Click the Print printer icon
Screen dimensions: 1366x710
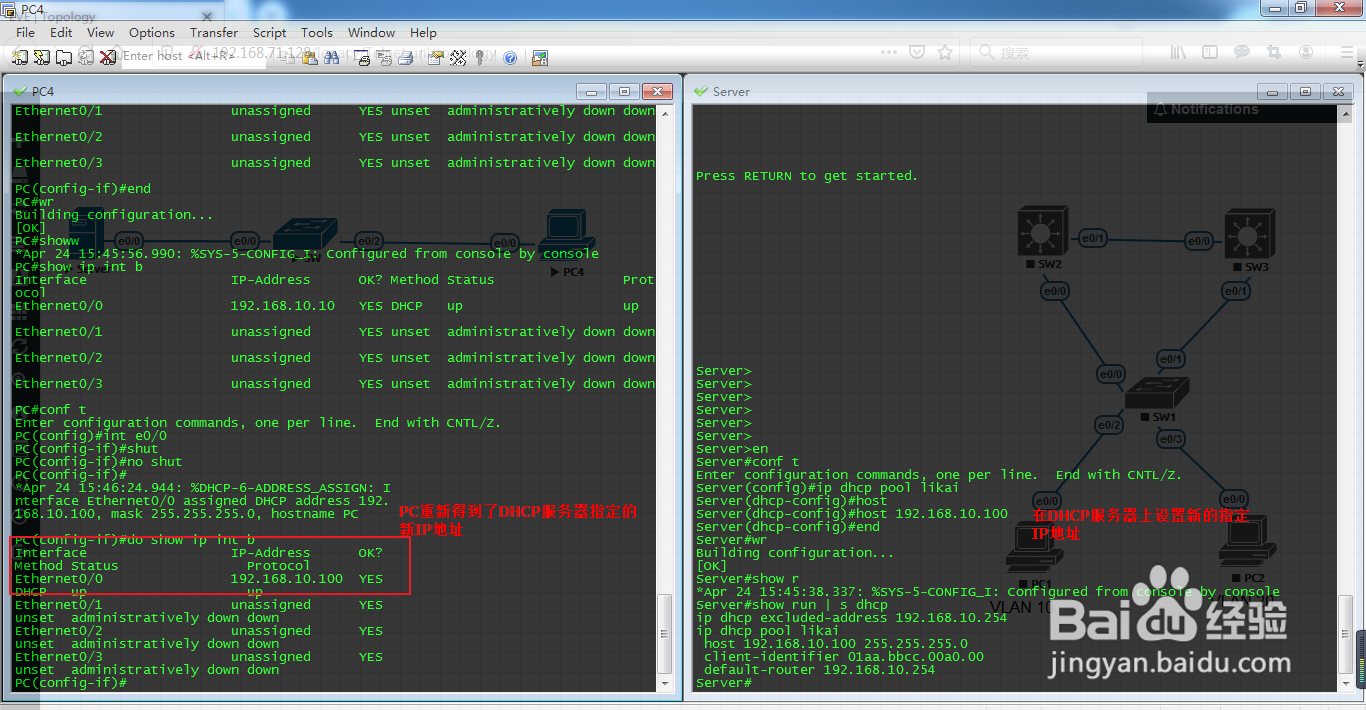[x=405, y=57]
